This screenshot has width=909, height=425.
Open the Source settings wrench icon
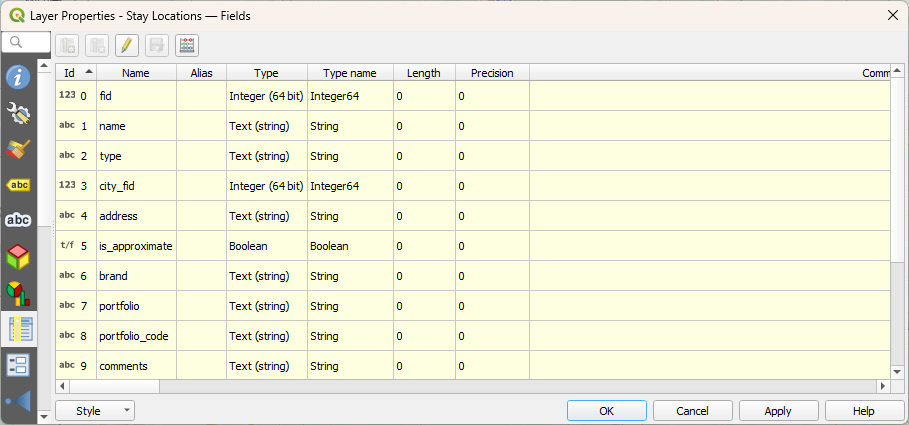point(18,113)
